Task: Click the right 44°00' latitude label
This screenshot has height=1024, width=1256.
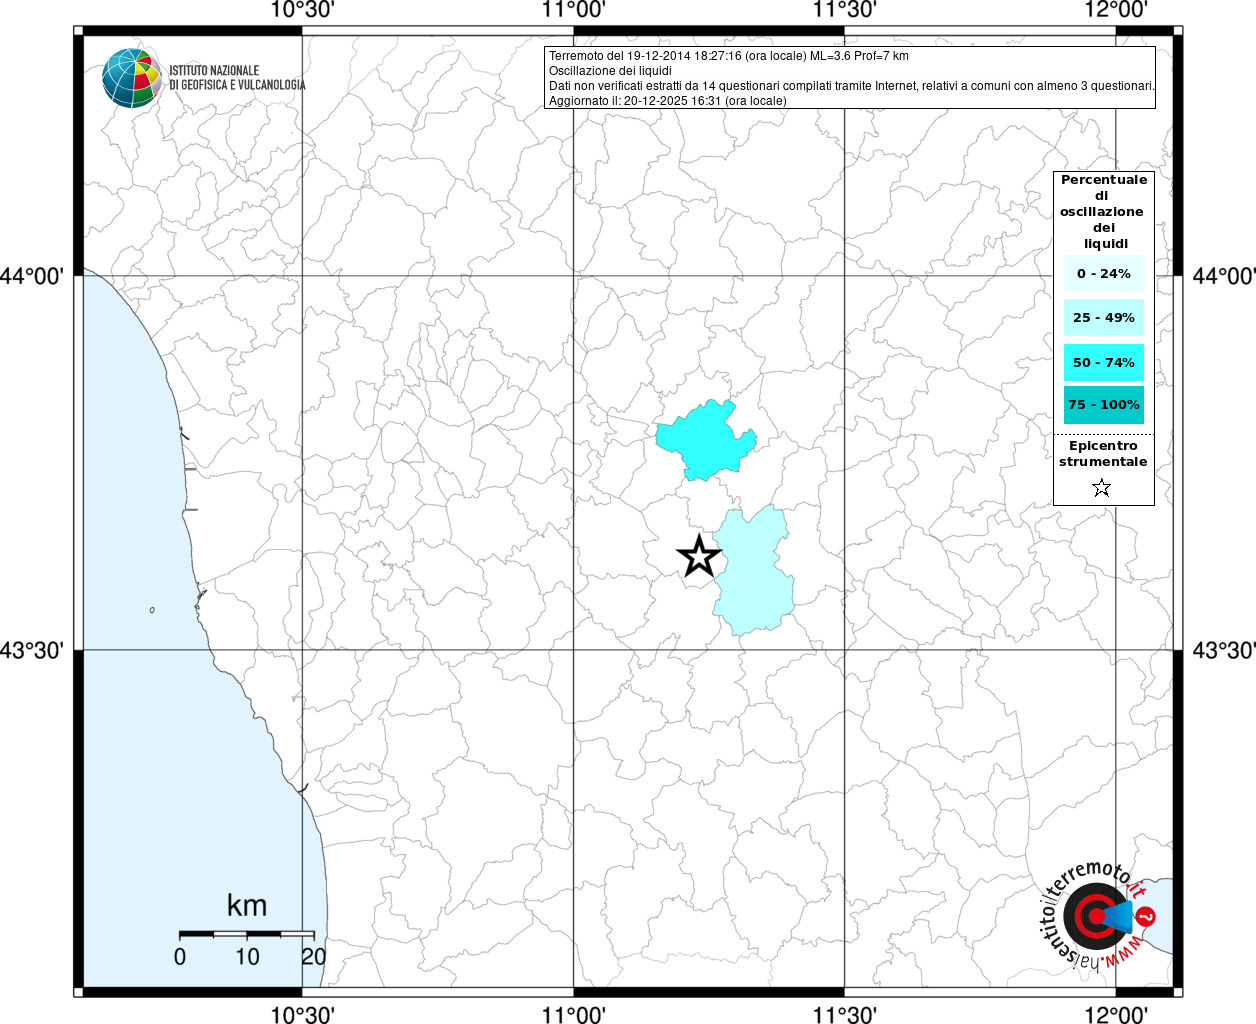Action: [x=1224, y=275]
